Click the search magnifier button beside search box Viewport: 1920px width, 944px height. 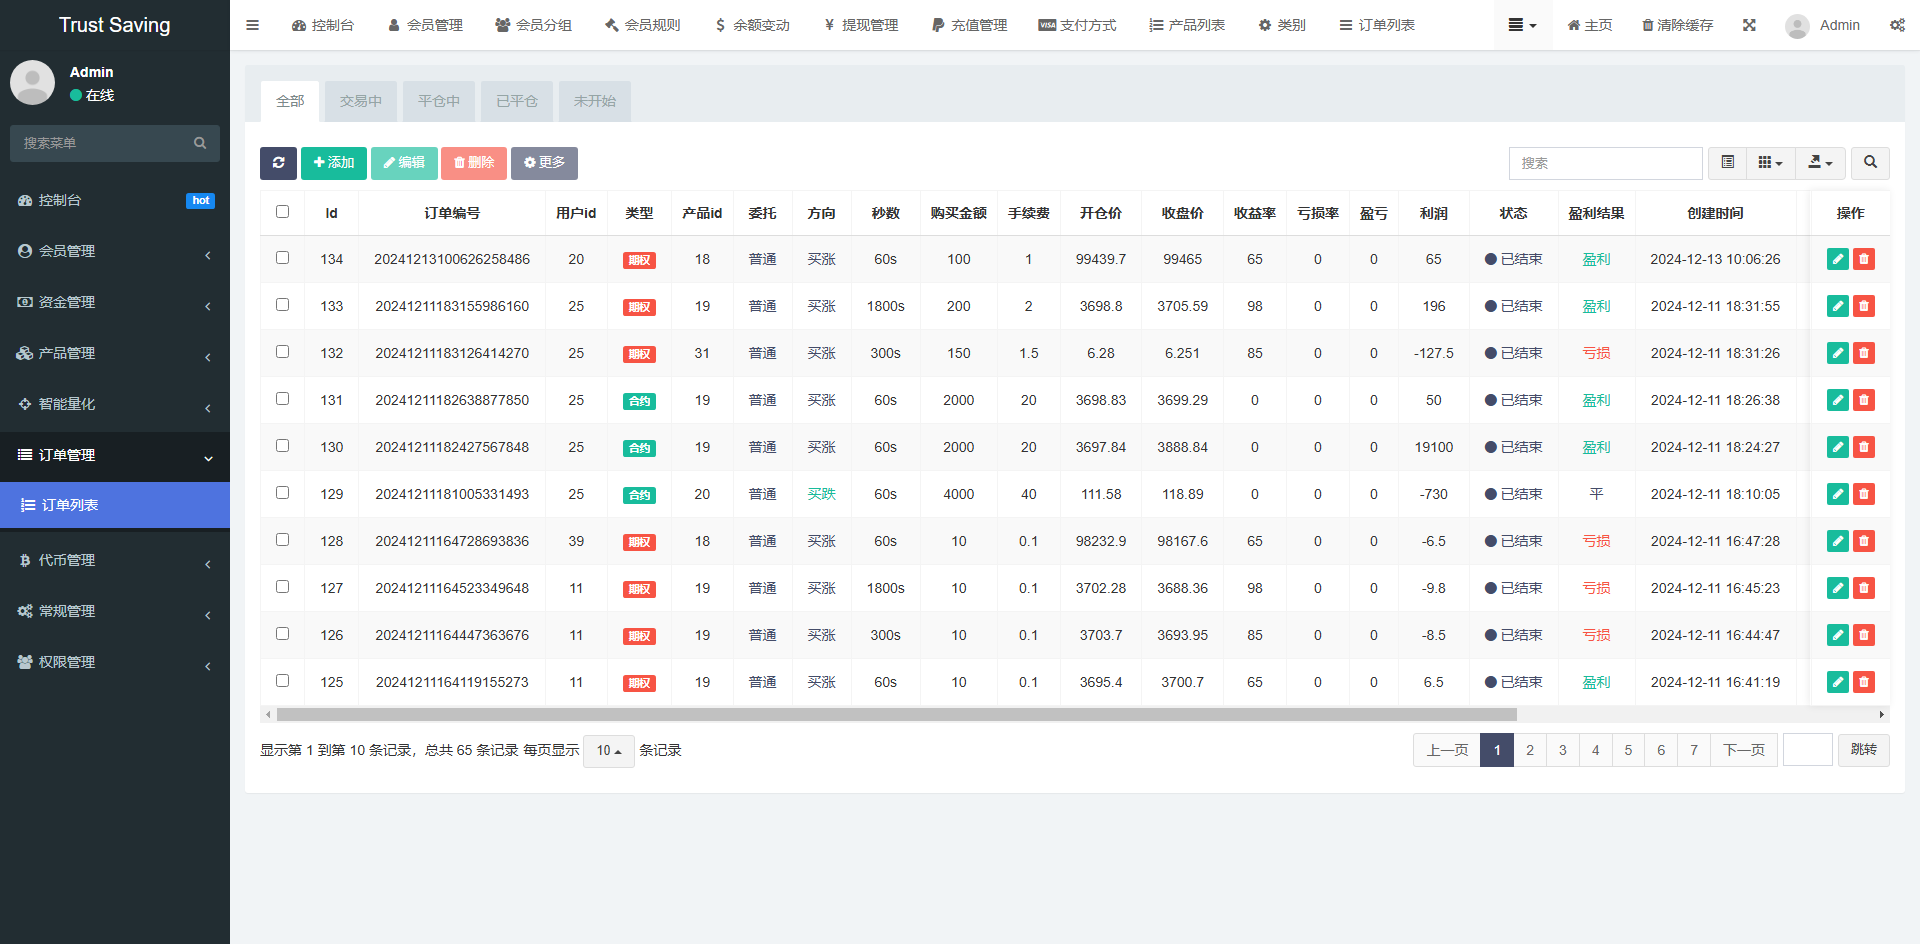[1870, 163]
